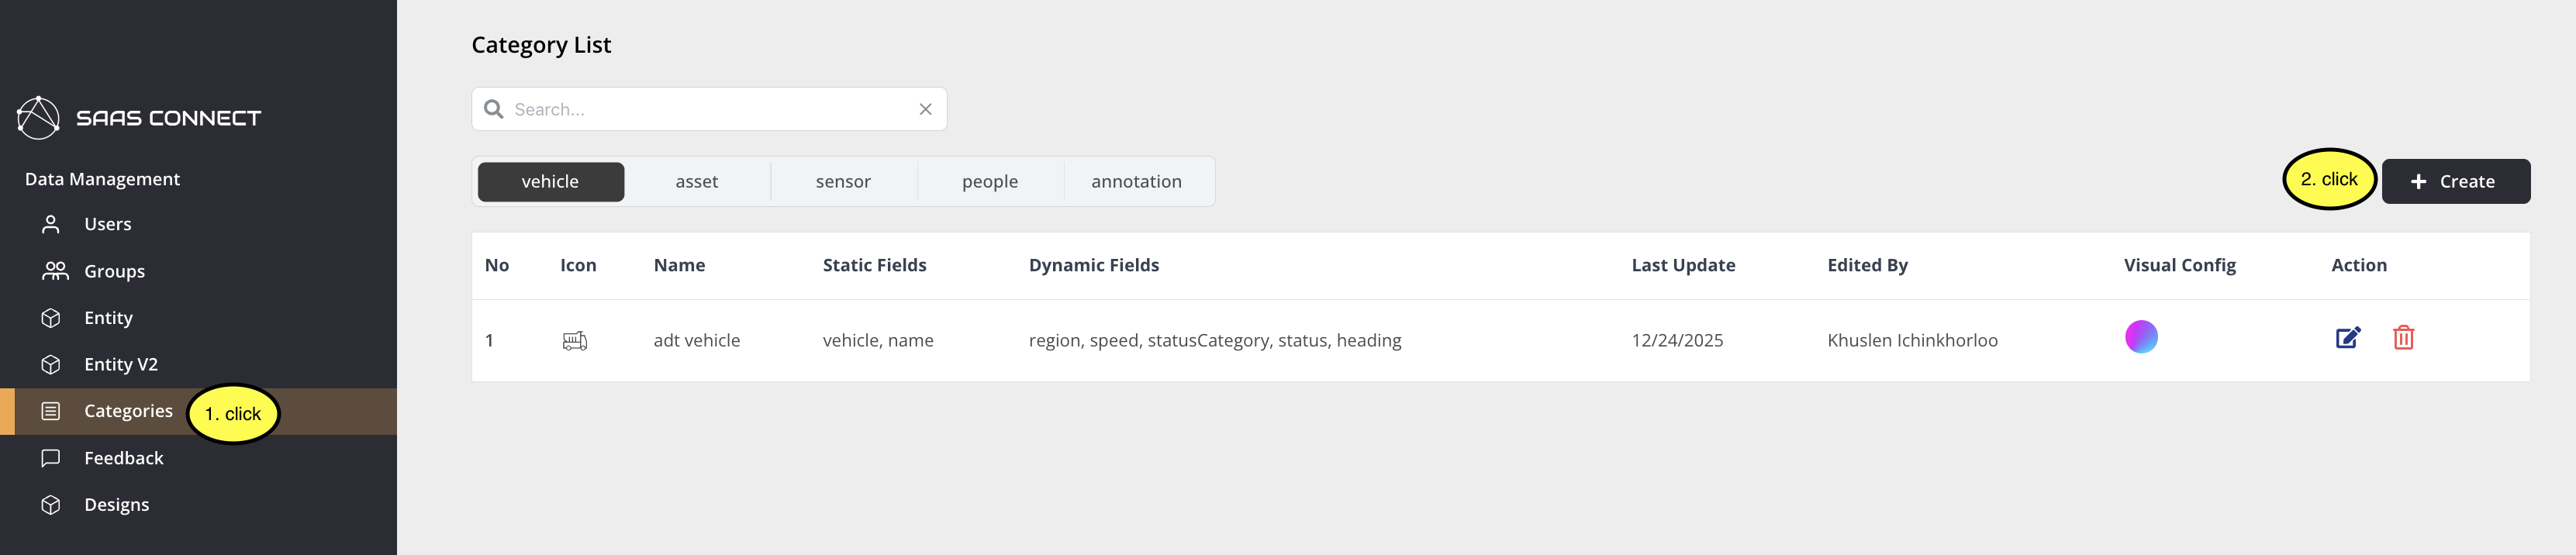Click the purple Visual Config color swatch
Image resolution: width=2576 pixels, height=555 pixels.
[2140, 337]
